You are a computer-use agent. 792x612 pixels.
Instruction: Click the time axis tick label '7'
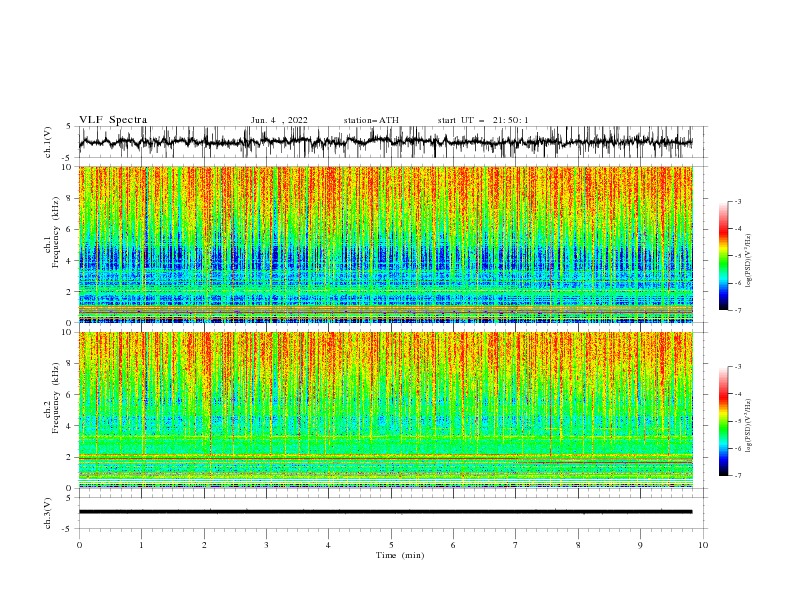[x=516, y=545]
